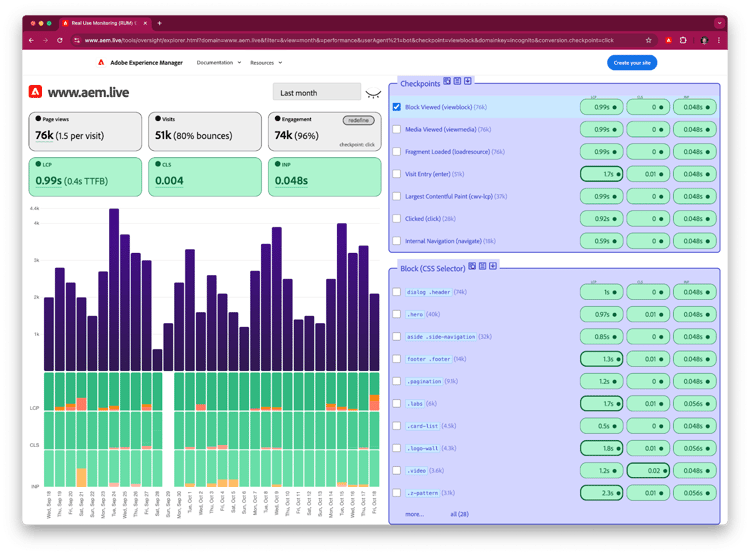Uncheck the Block Viewed (viewblock) checkbox
The image size is (750, 554).
pos(397,107)
